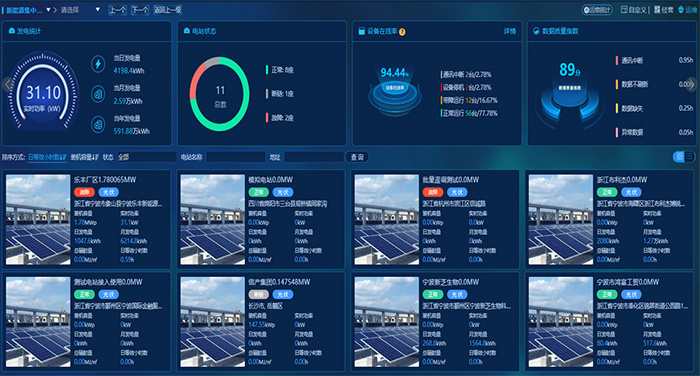Expand the 请选择 station dropdown
The width and height of the screenshot is (700, 376).
(x=80, y=10)
